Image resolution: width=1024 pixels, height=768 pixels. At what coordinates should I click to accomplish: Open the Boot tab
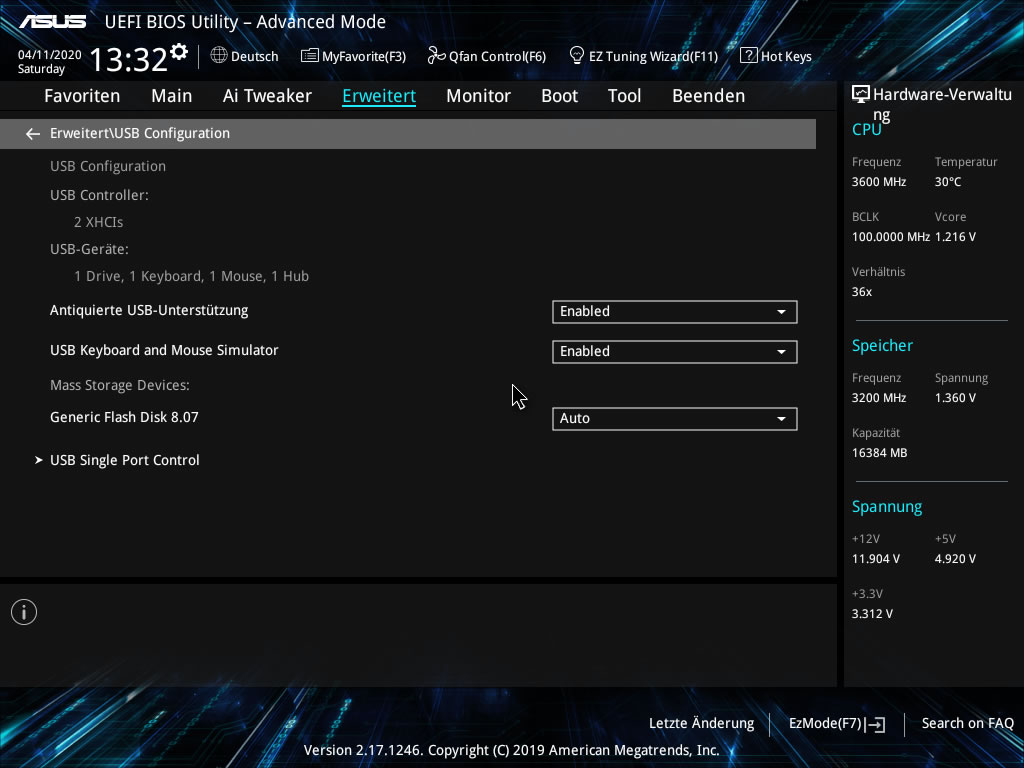tap(560, 96)
